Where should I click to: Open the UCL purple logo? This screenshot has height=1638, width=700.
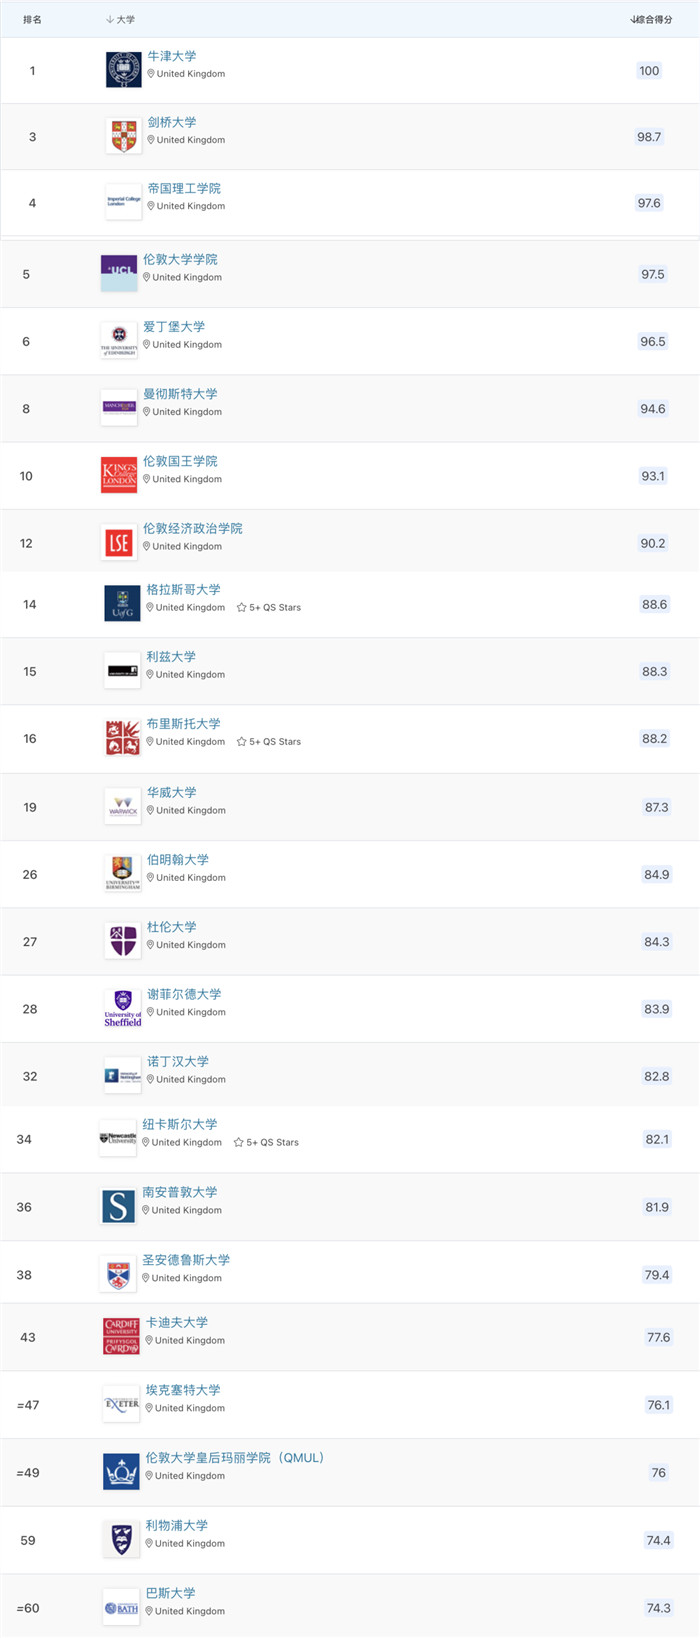(x=119, y=273)
